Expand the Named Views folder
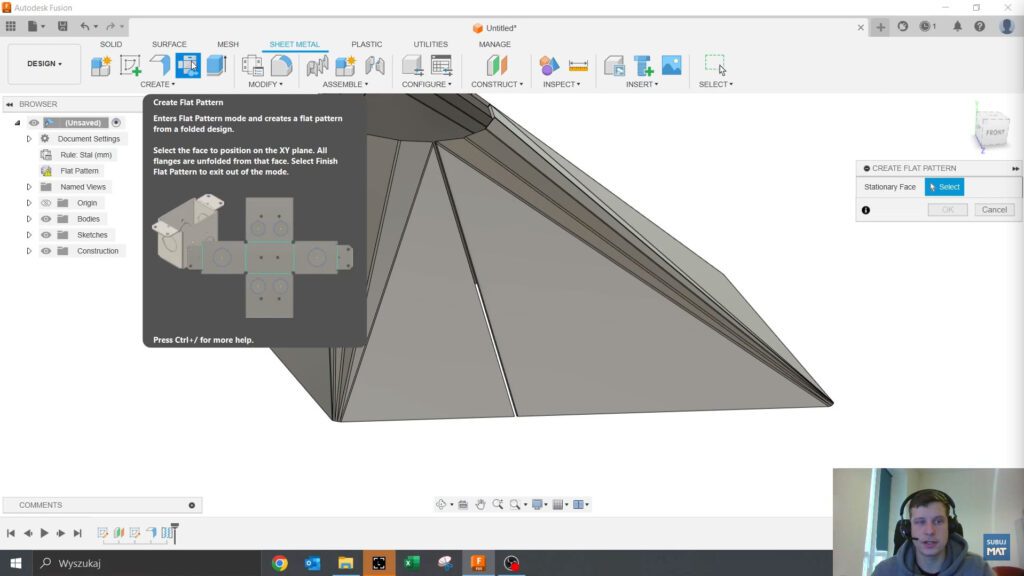 coord(28,187)
